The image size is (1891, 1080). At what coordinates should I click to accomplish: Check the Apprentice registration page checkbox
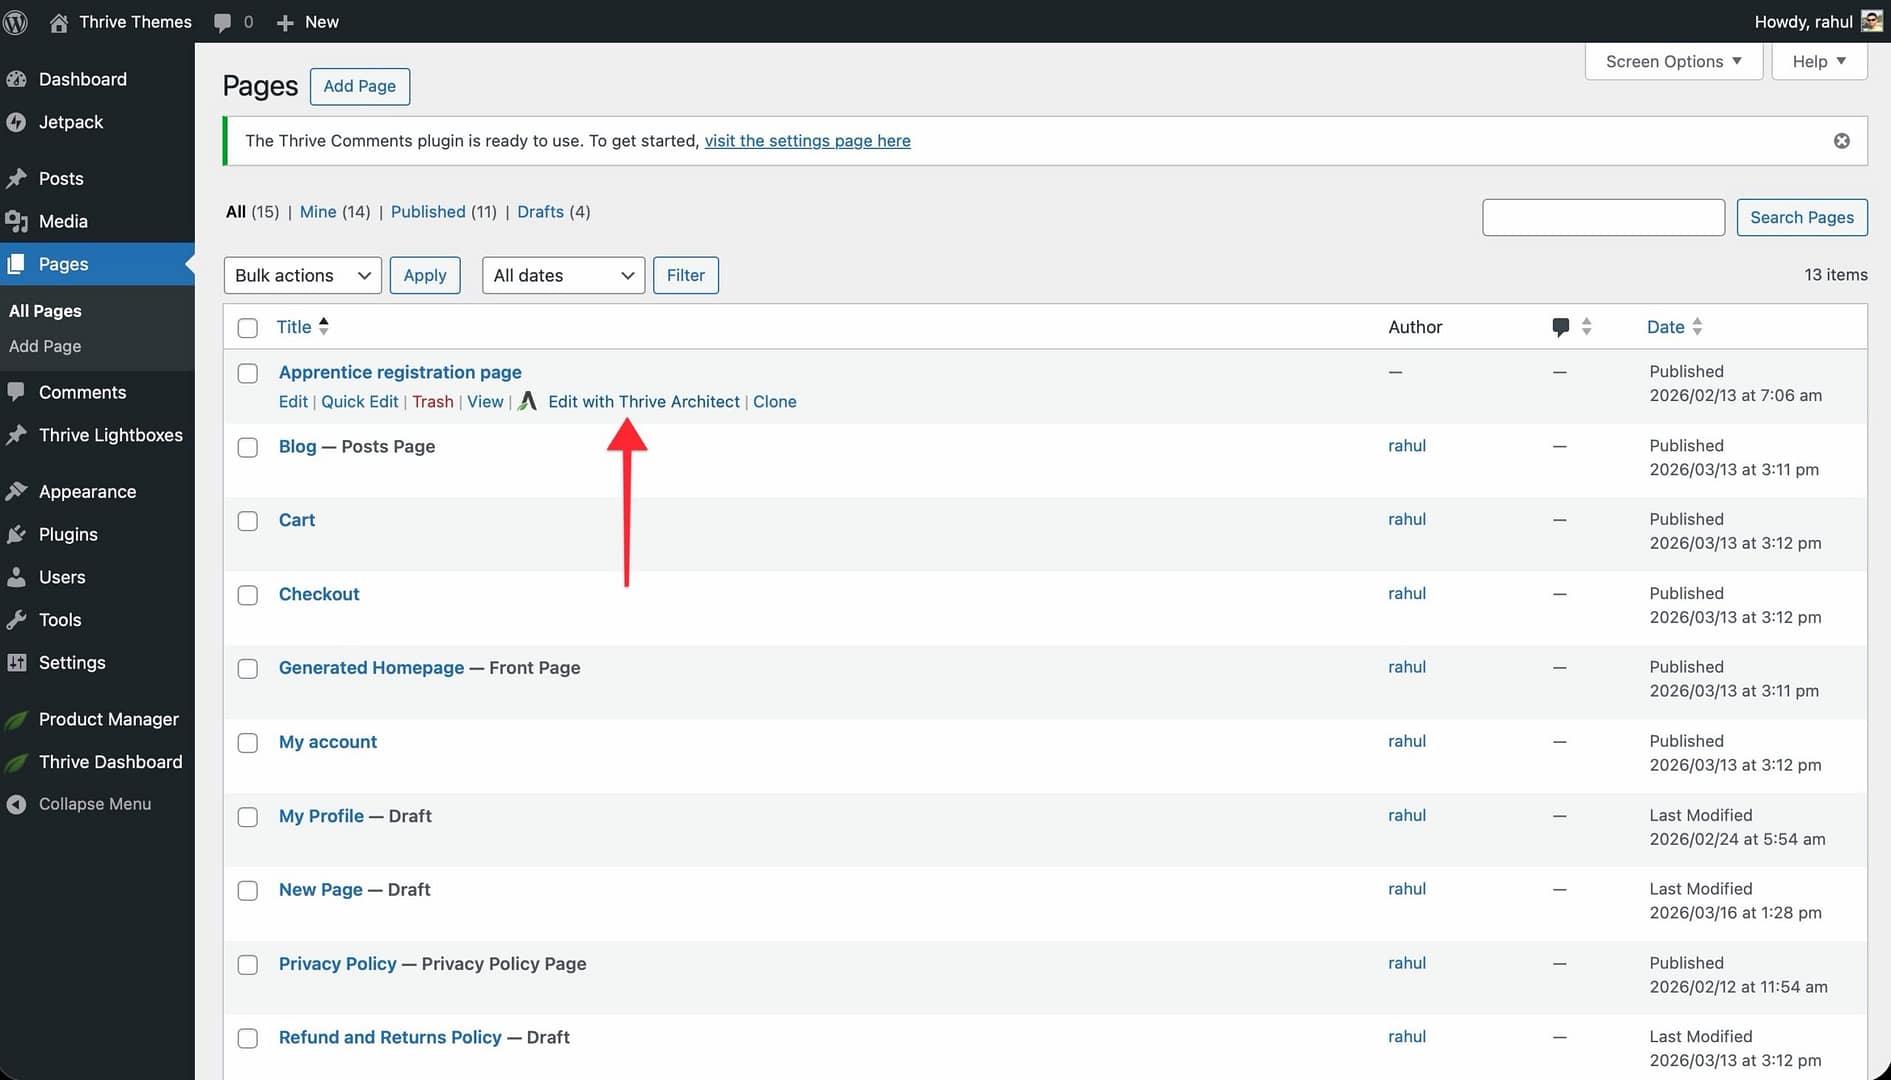pos(248,373)
